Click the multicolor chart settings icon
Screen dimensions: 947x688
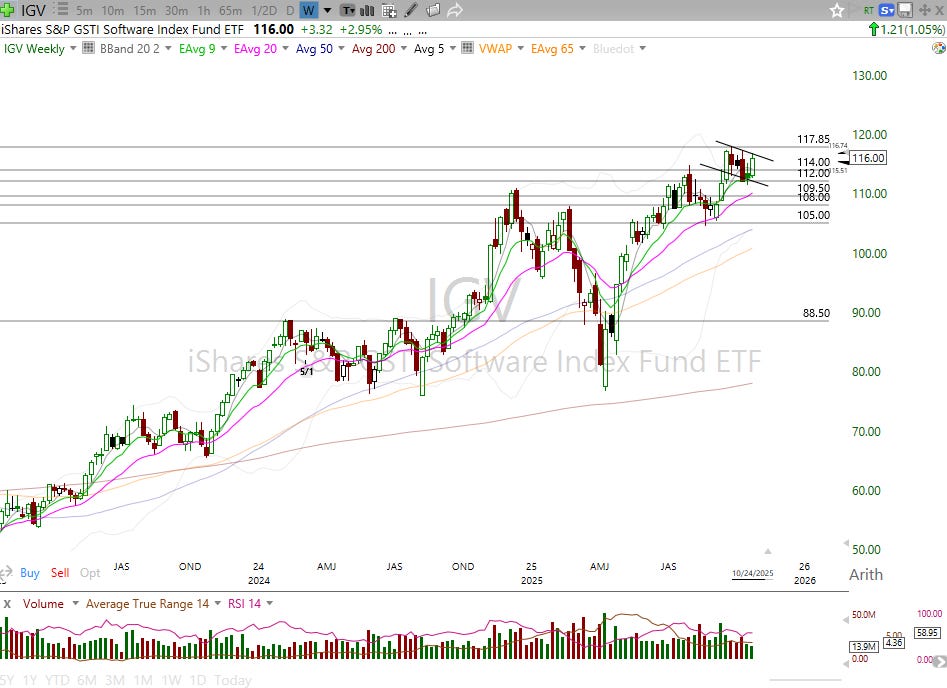[x=939, y=48]
